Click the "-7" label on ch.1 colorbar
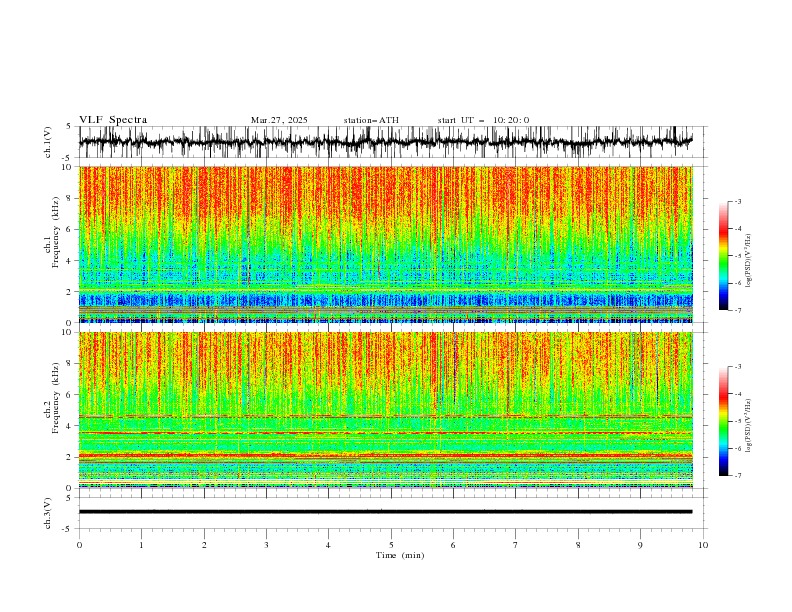The image size is (792, 612). 738,310
